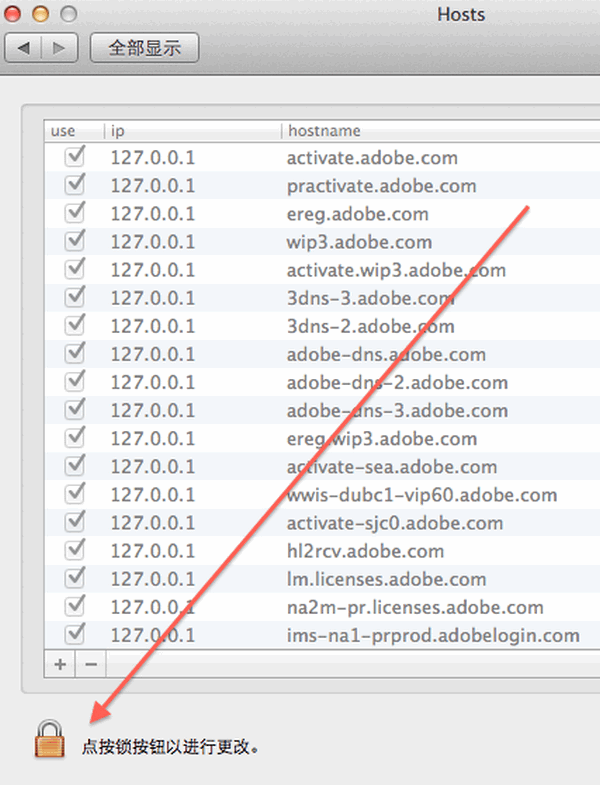
Task: Uncheck wwis-dubc1-vip60.adobe.com entry
Action: pos(75,494)
